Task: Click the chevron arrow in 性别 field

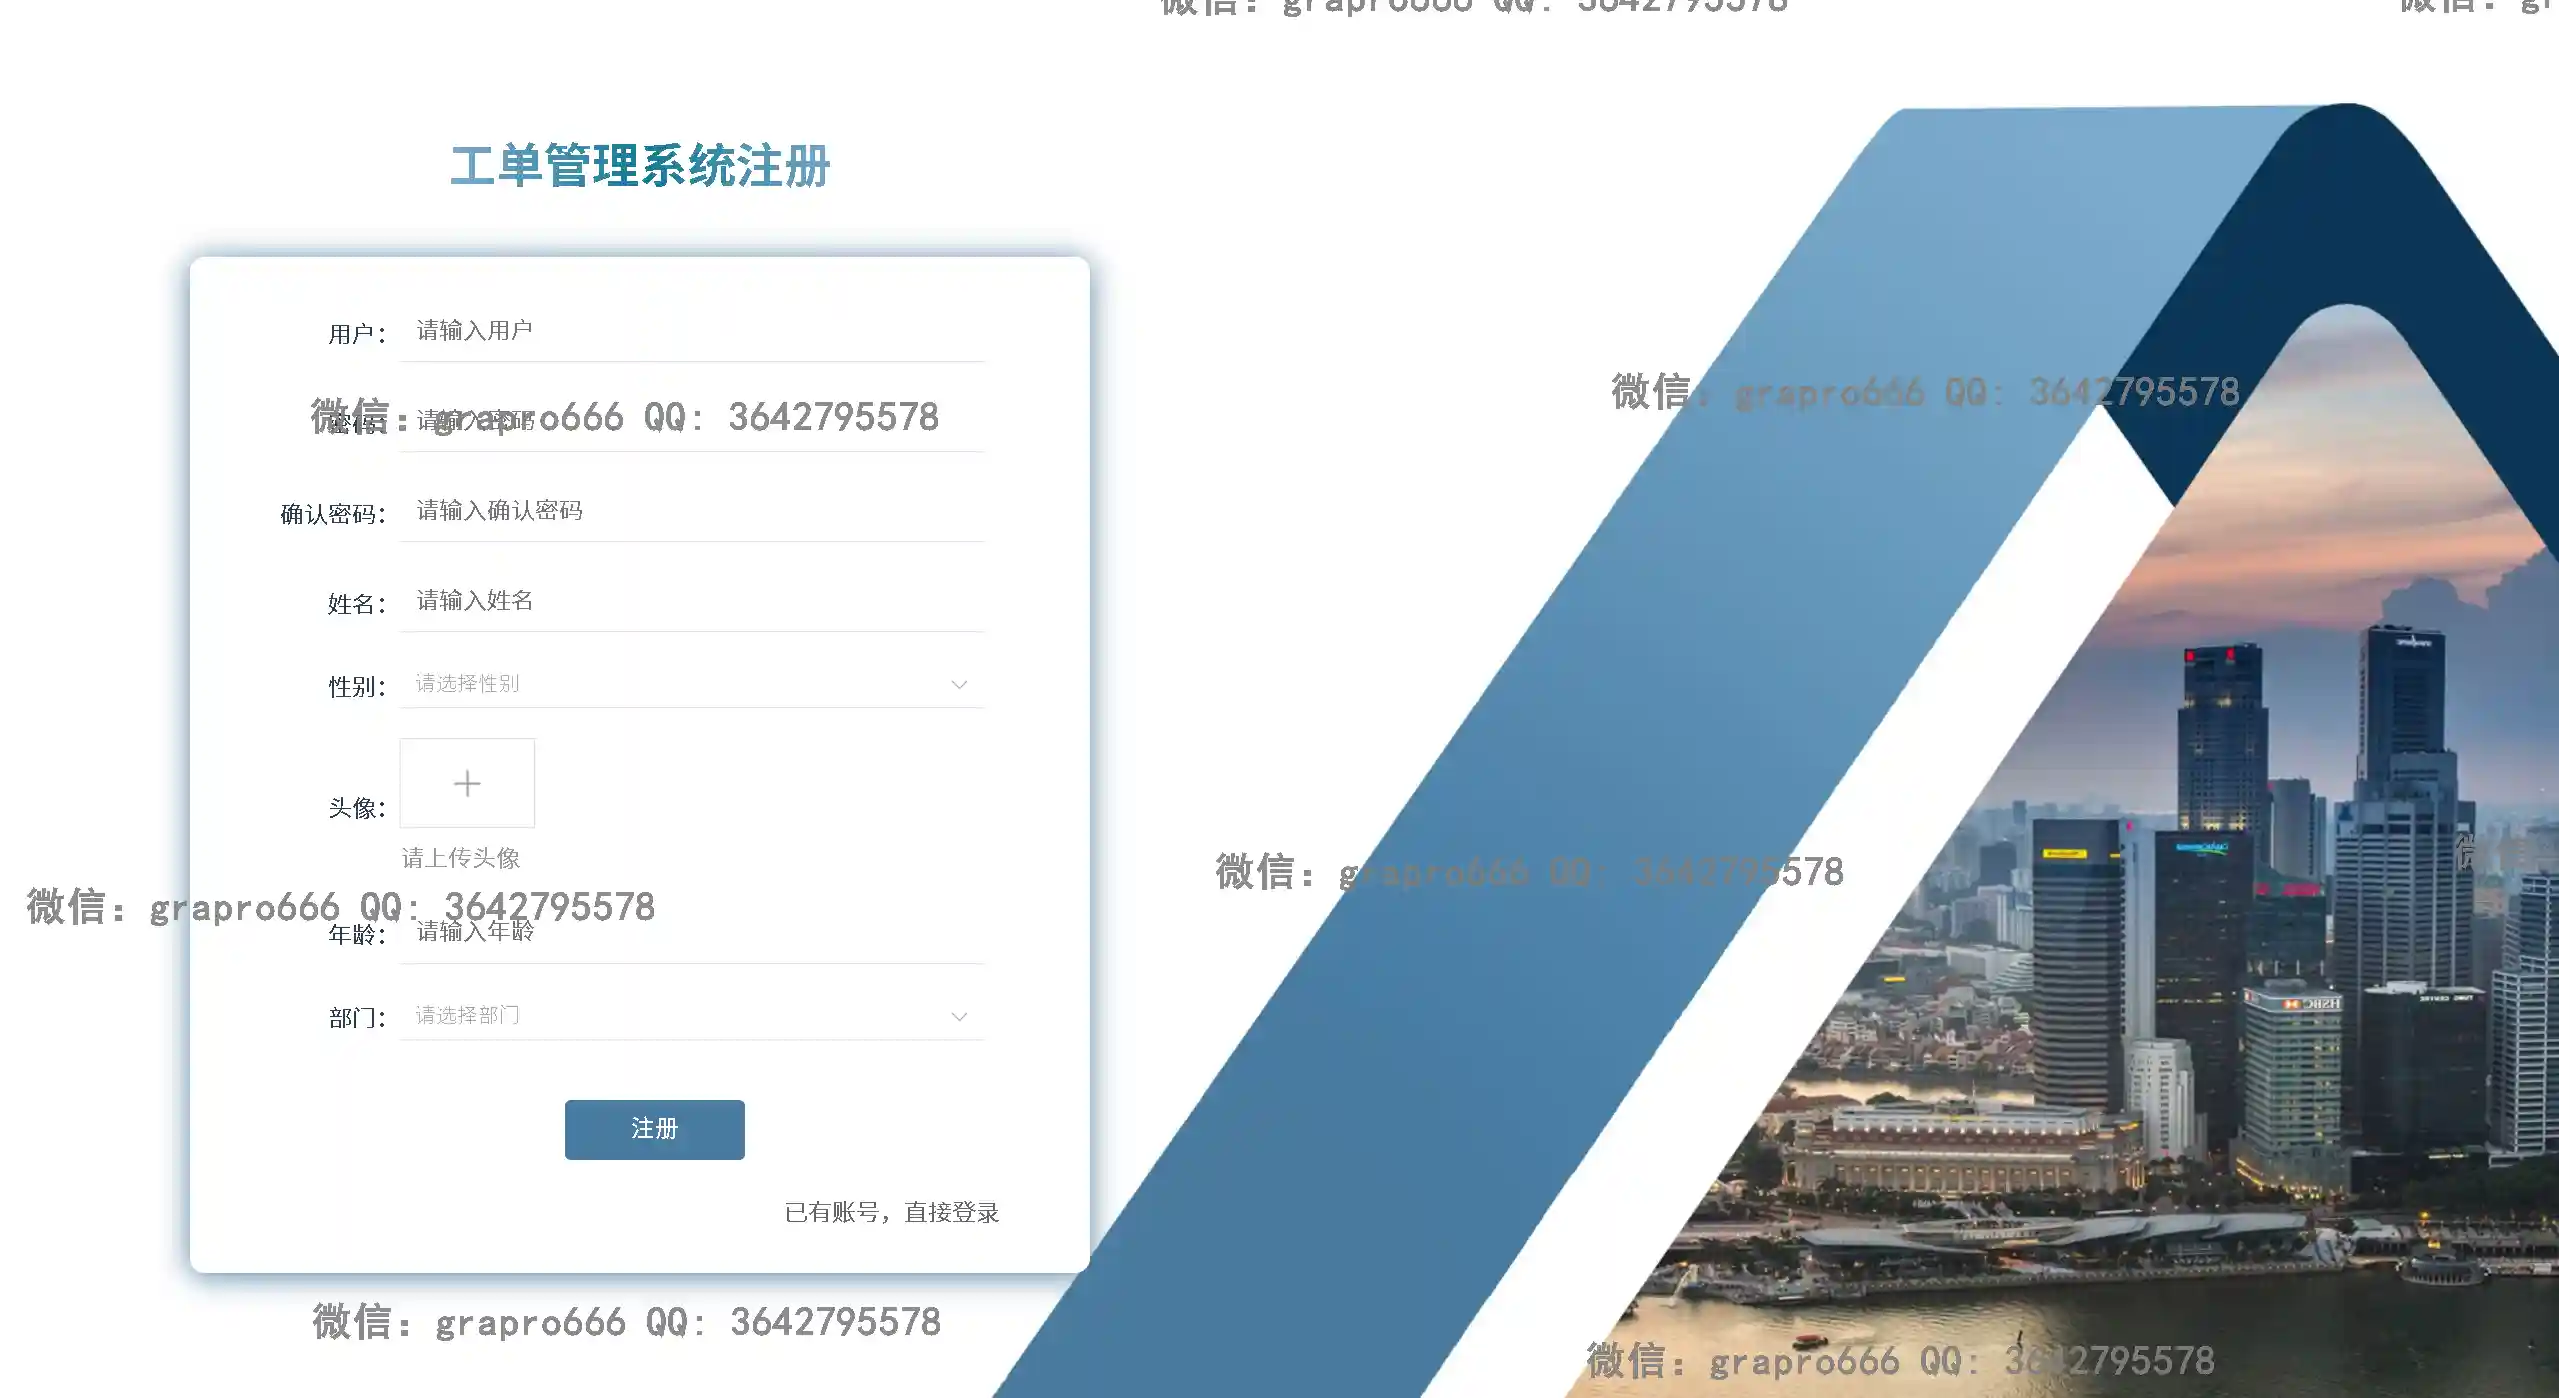Action: click(x=958, y=685)
